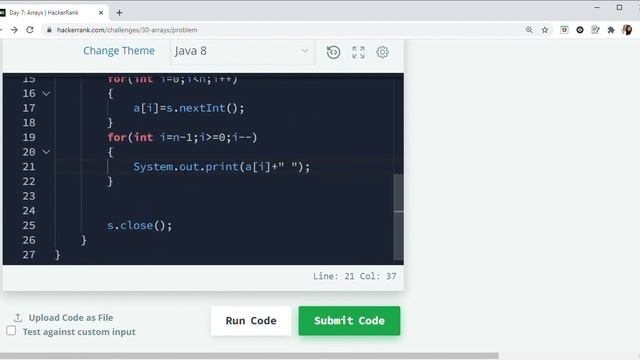Click the Change Theme link
This screenshot has height=360, width=640.
119,51
